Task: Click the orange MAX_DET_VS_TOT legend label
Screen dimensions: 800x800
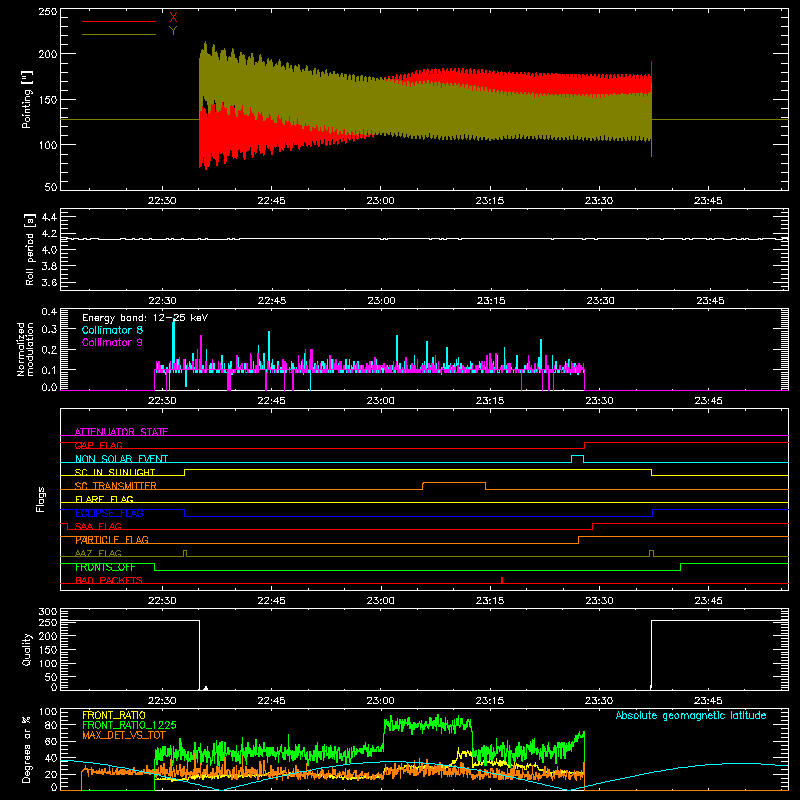Action: click(124, 735)
